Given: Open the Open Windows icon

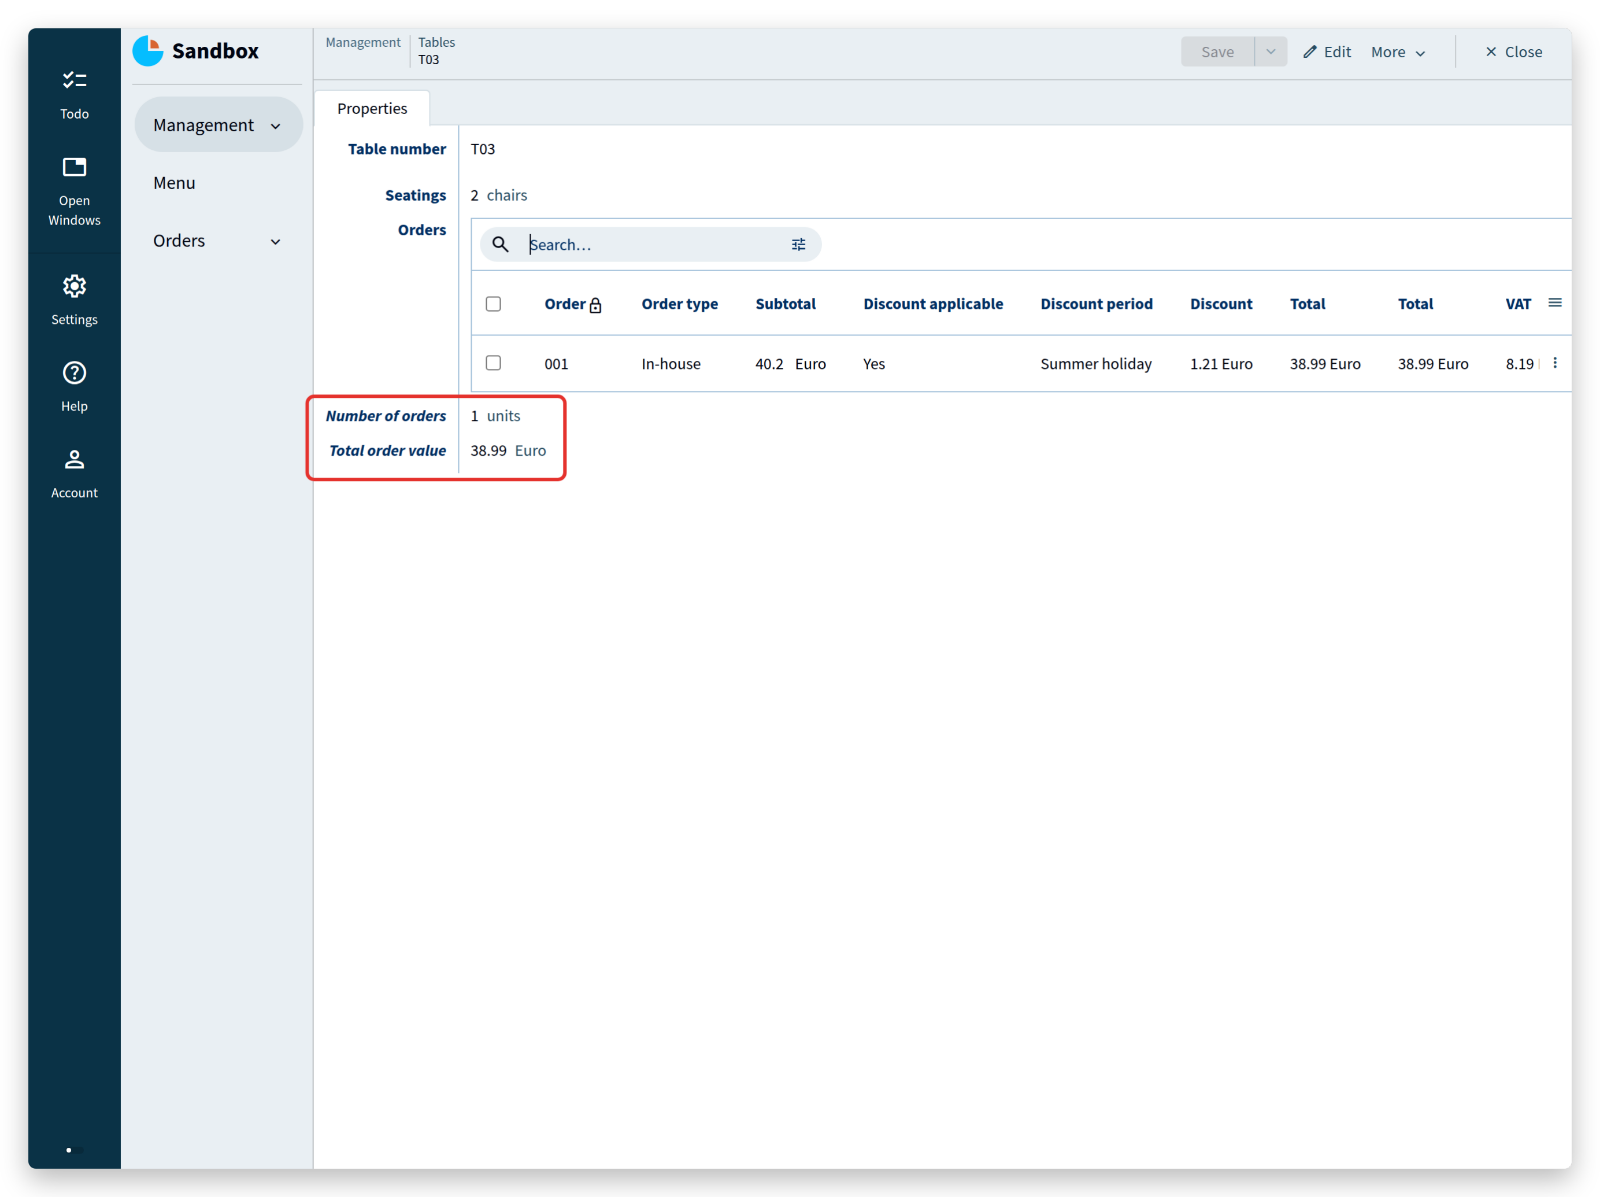Looking at the screenshot, I should 74,167.
